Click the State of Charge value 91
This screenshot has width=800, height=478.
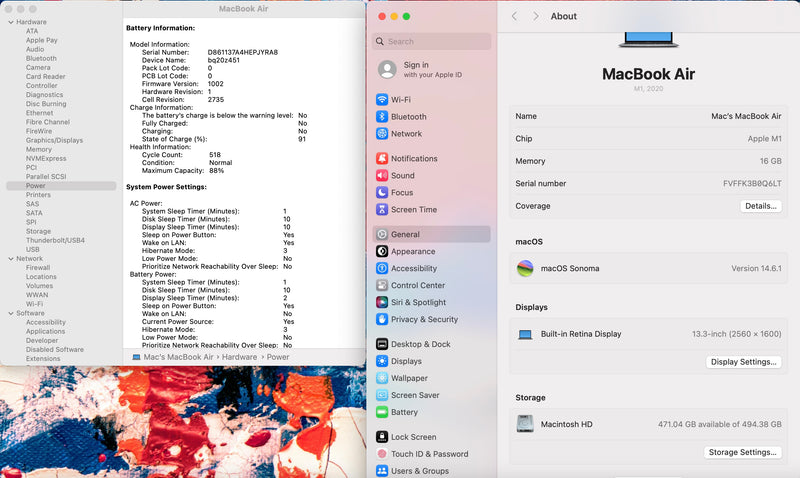(302, 139)
